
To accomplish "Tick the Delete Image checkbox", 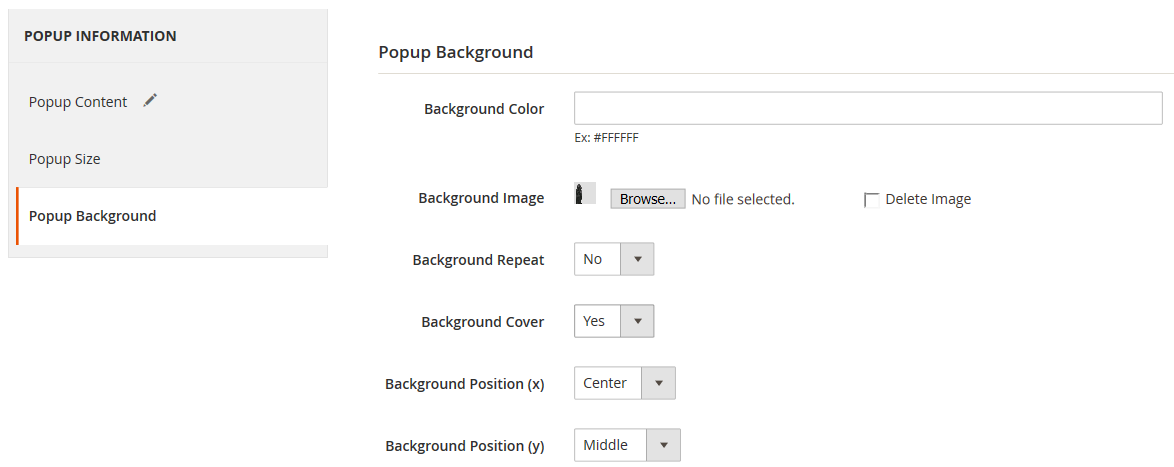I will 872,200.
